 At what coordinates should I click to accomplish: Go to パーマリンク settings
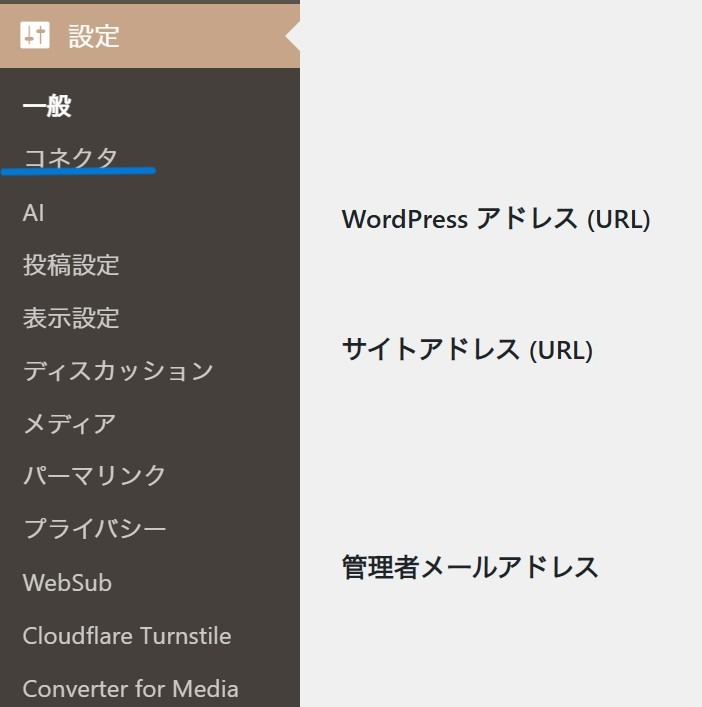[x=94, y=476]
